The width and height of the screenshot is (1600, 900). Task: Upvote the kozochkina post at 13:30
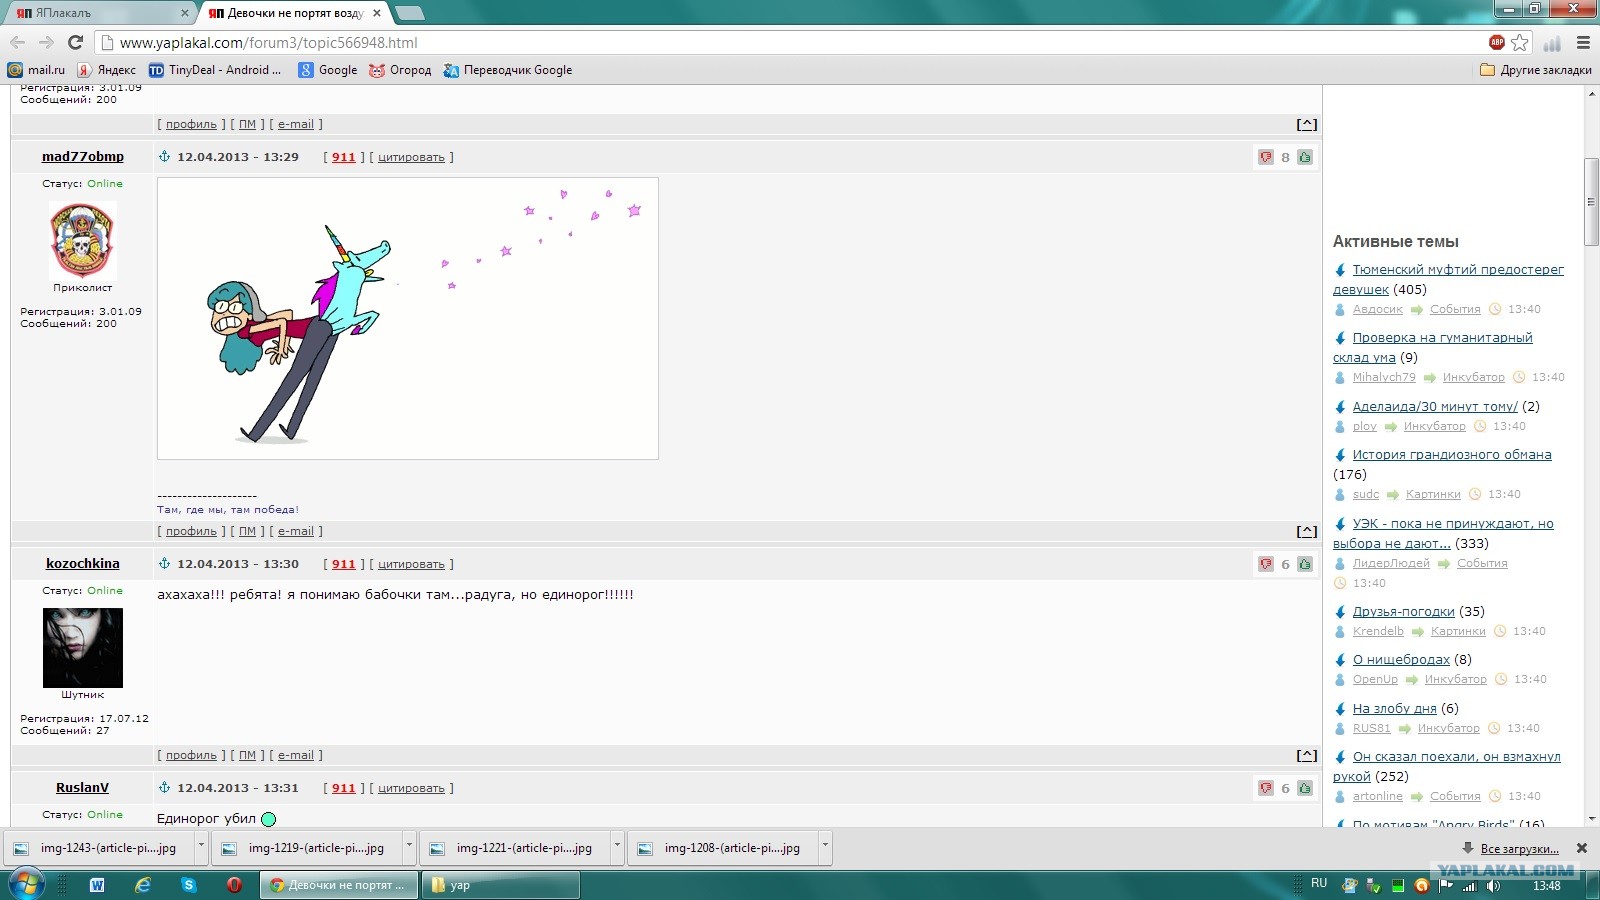pos(1305,564)
